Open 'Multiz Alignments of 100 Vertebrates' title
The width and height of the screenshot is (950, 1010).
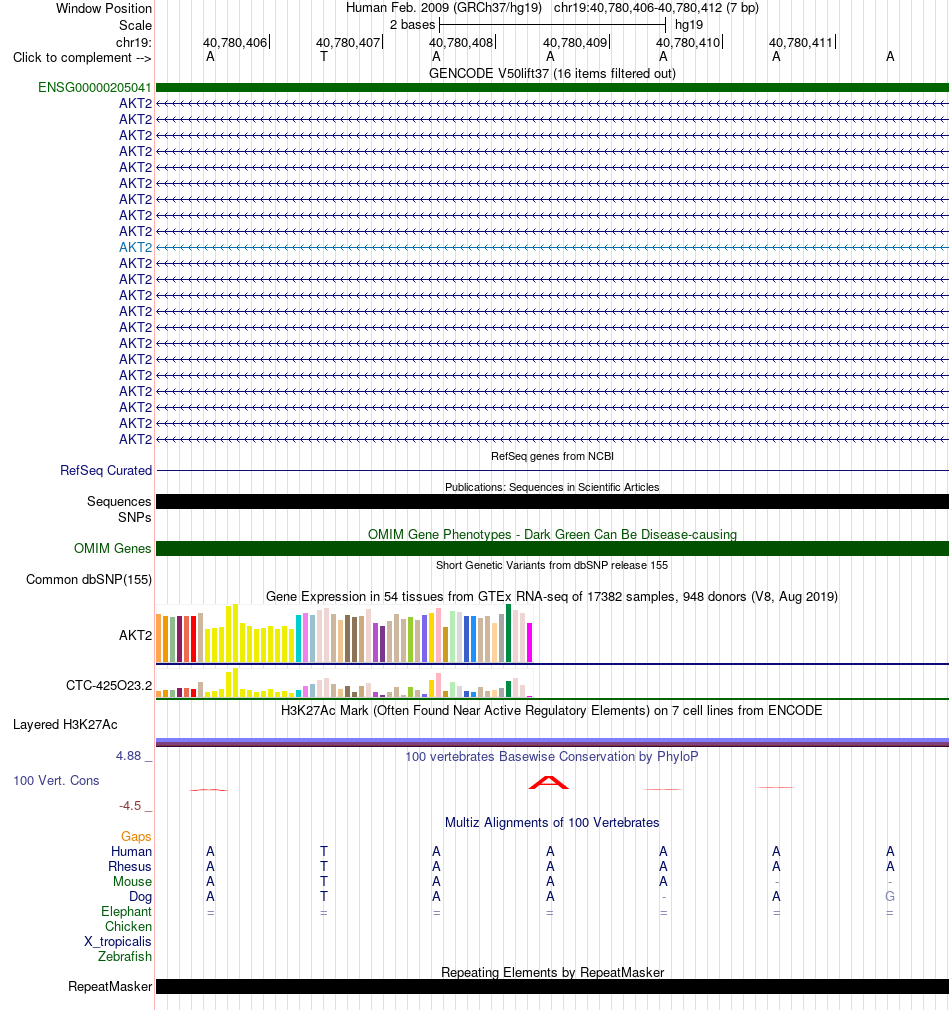tap(552, 823)
